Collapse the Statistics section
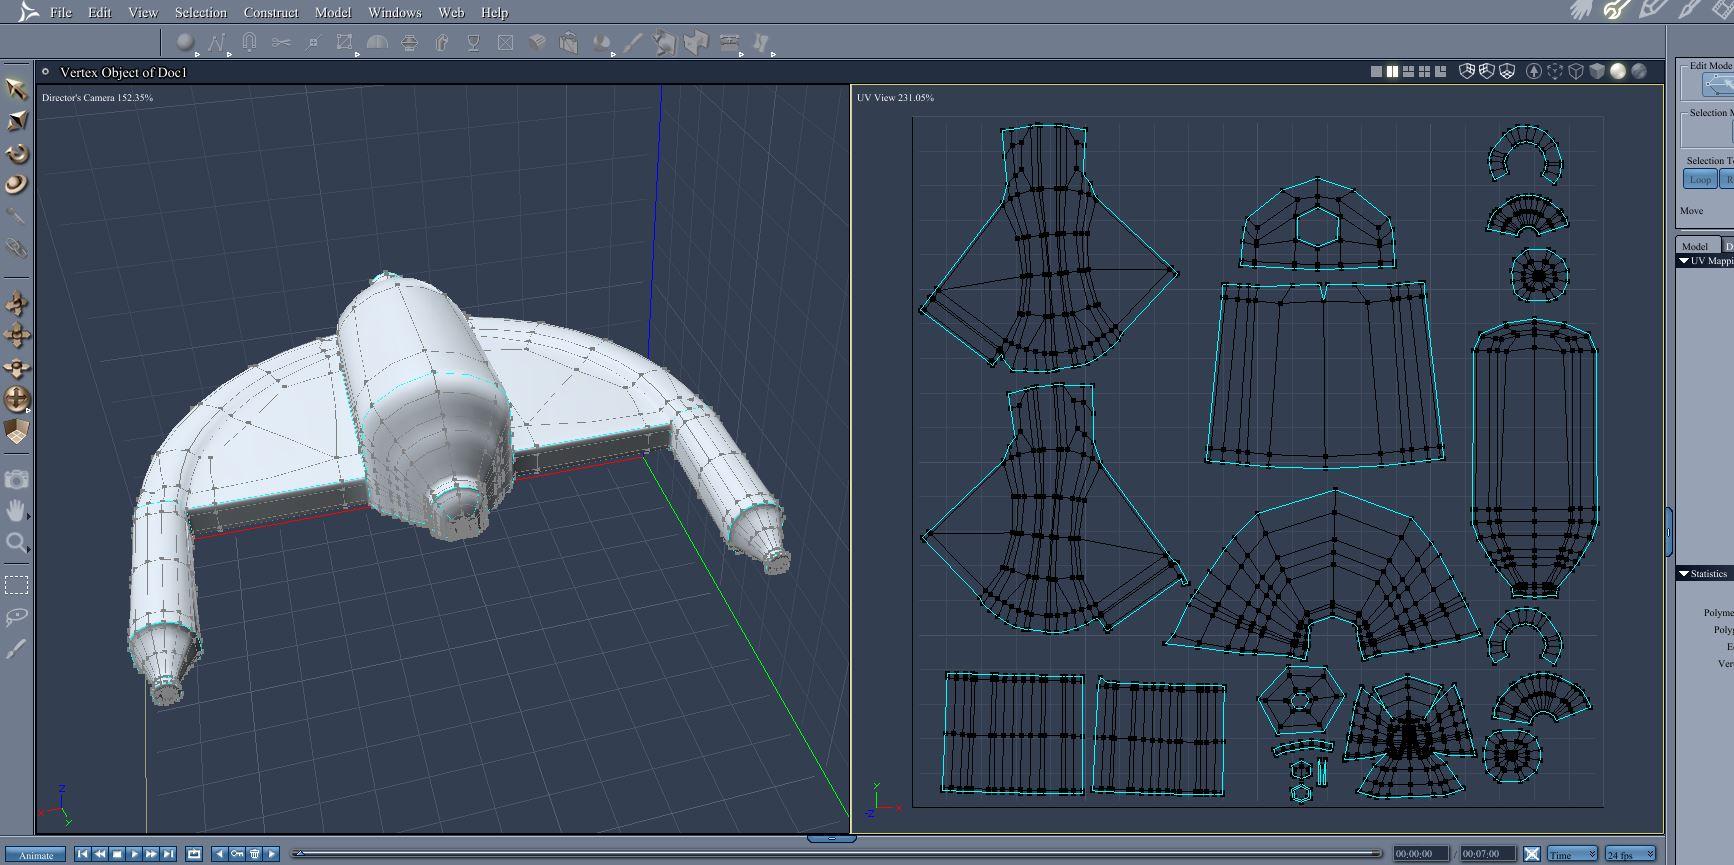1734x865 pixels. (1684, 574)
